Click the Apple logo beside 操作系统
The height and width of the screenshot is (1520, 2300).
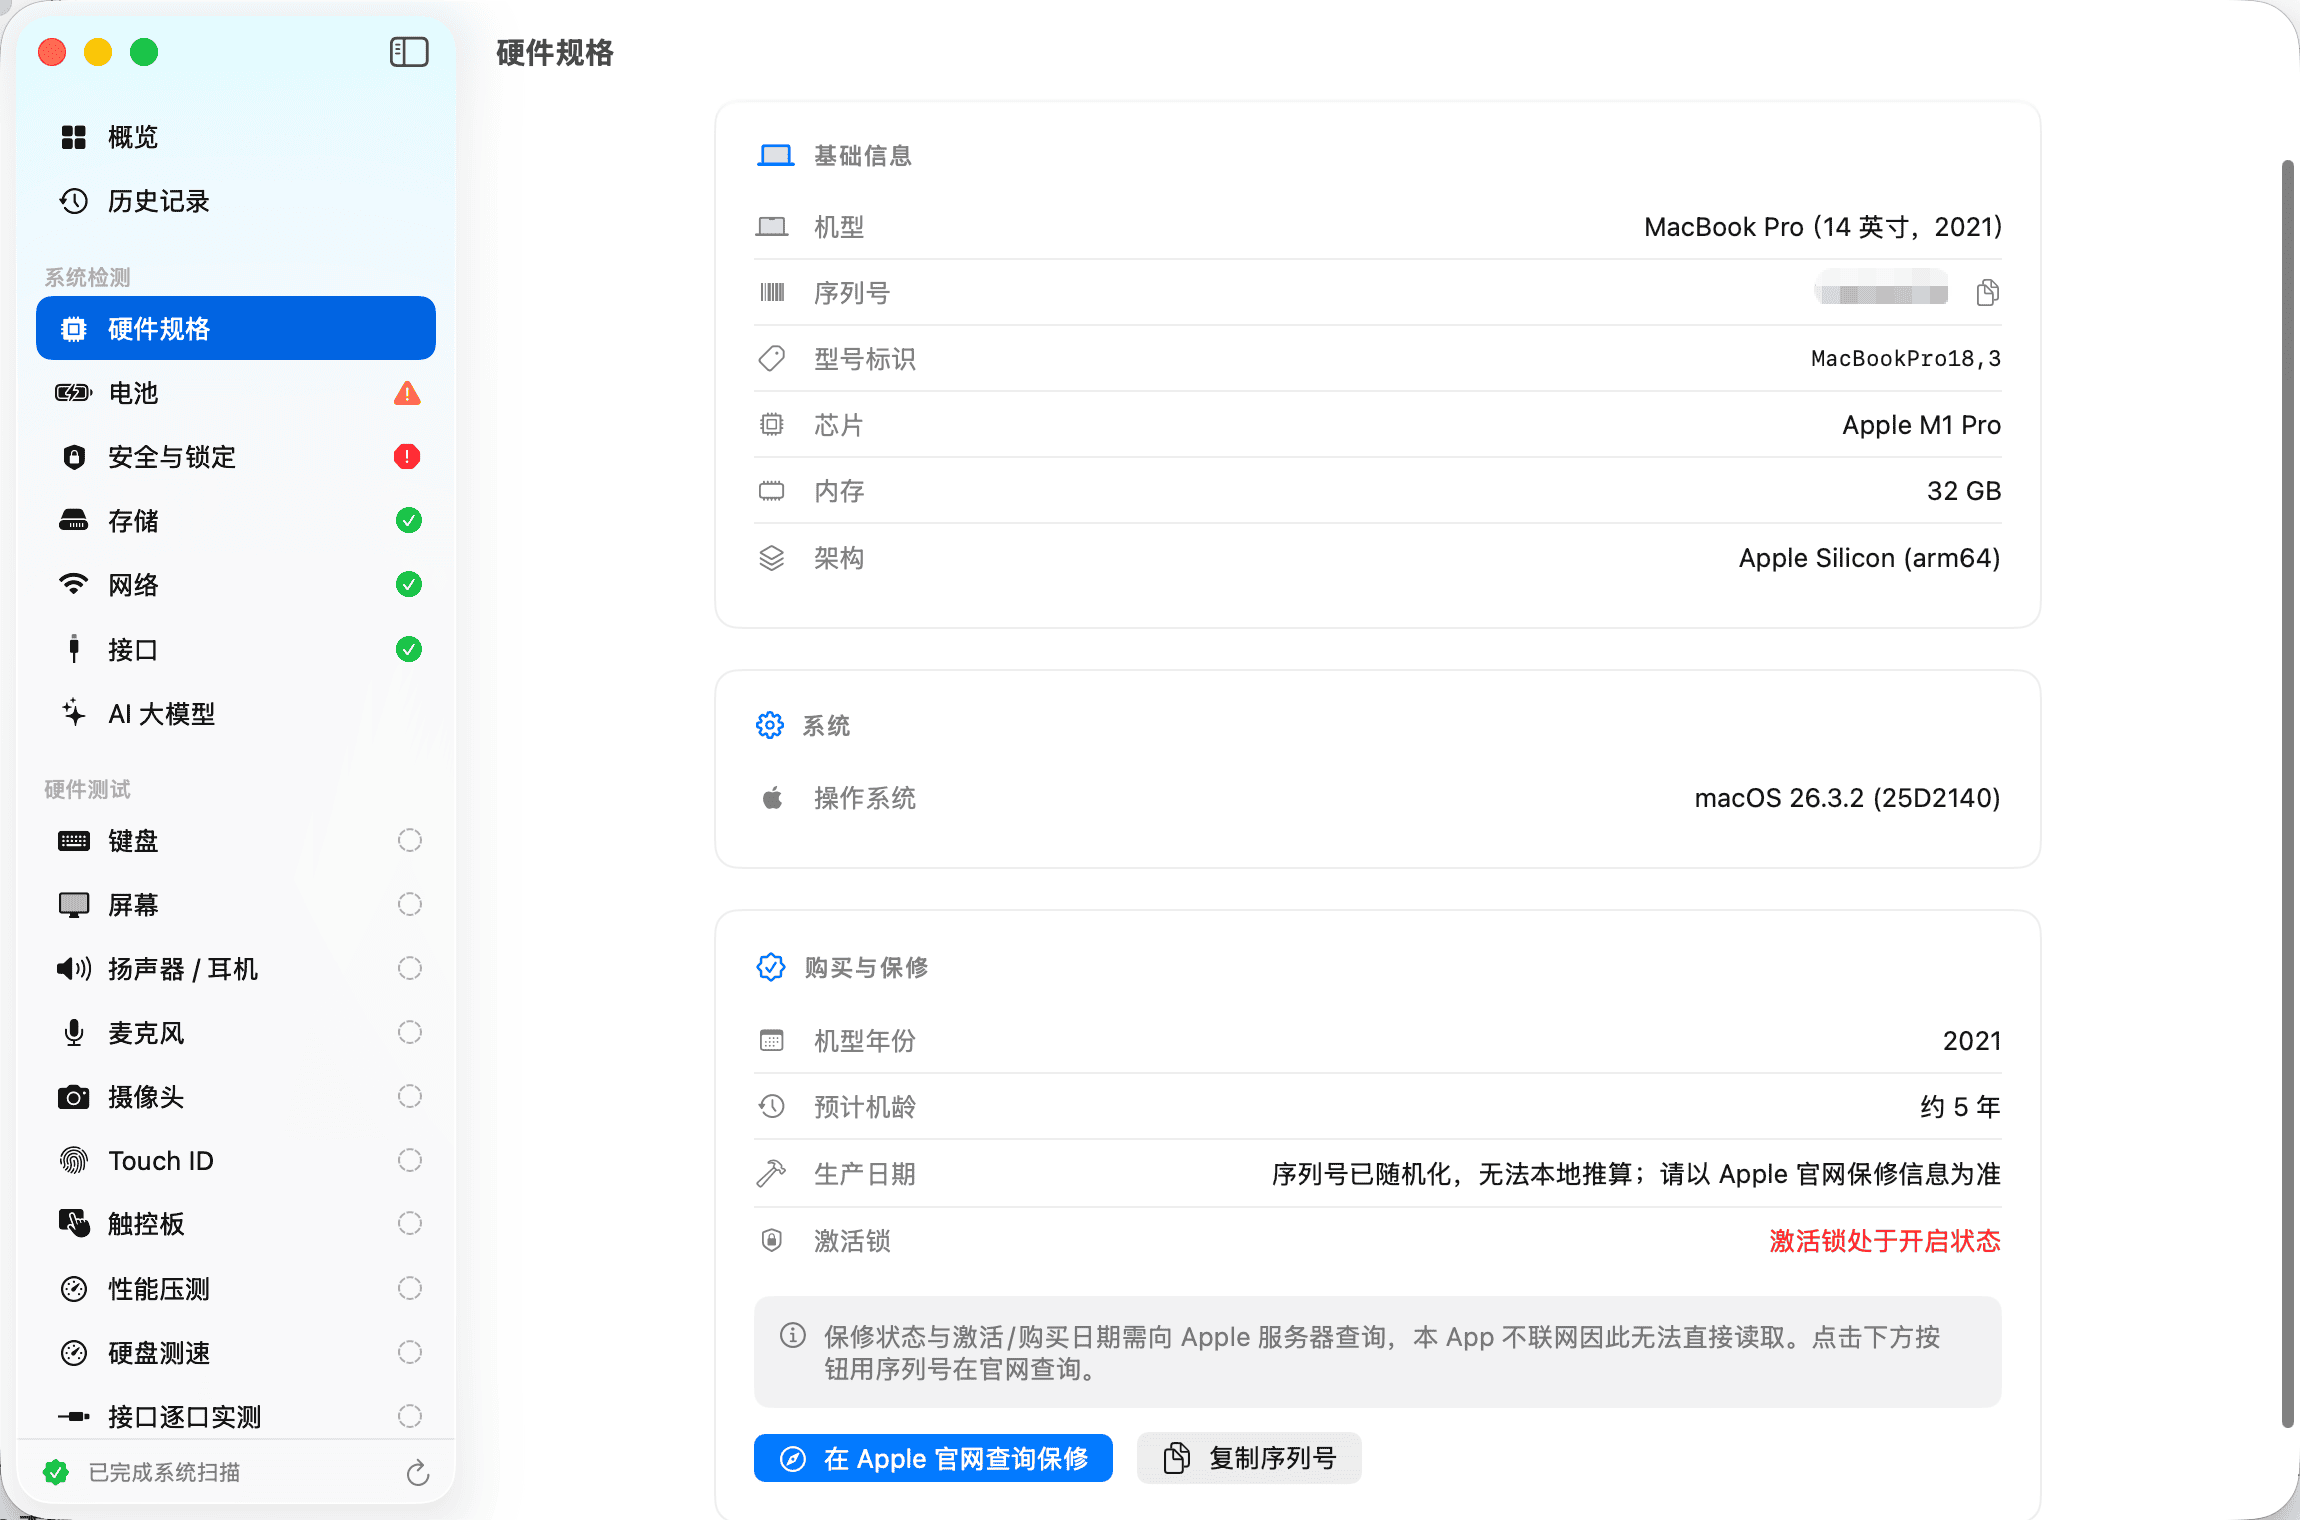click(x=772, y=798)
